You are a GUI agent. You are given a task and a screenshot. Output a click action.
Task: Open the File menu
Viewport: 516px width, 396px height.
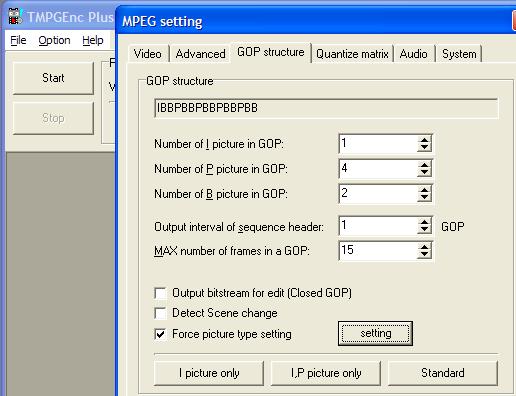[x=18, y=40]
